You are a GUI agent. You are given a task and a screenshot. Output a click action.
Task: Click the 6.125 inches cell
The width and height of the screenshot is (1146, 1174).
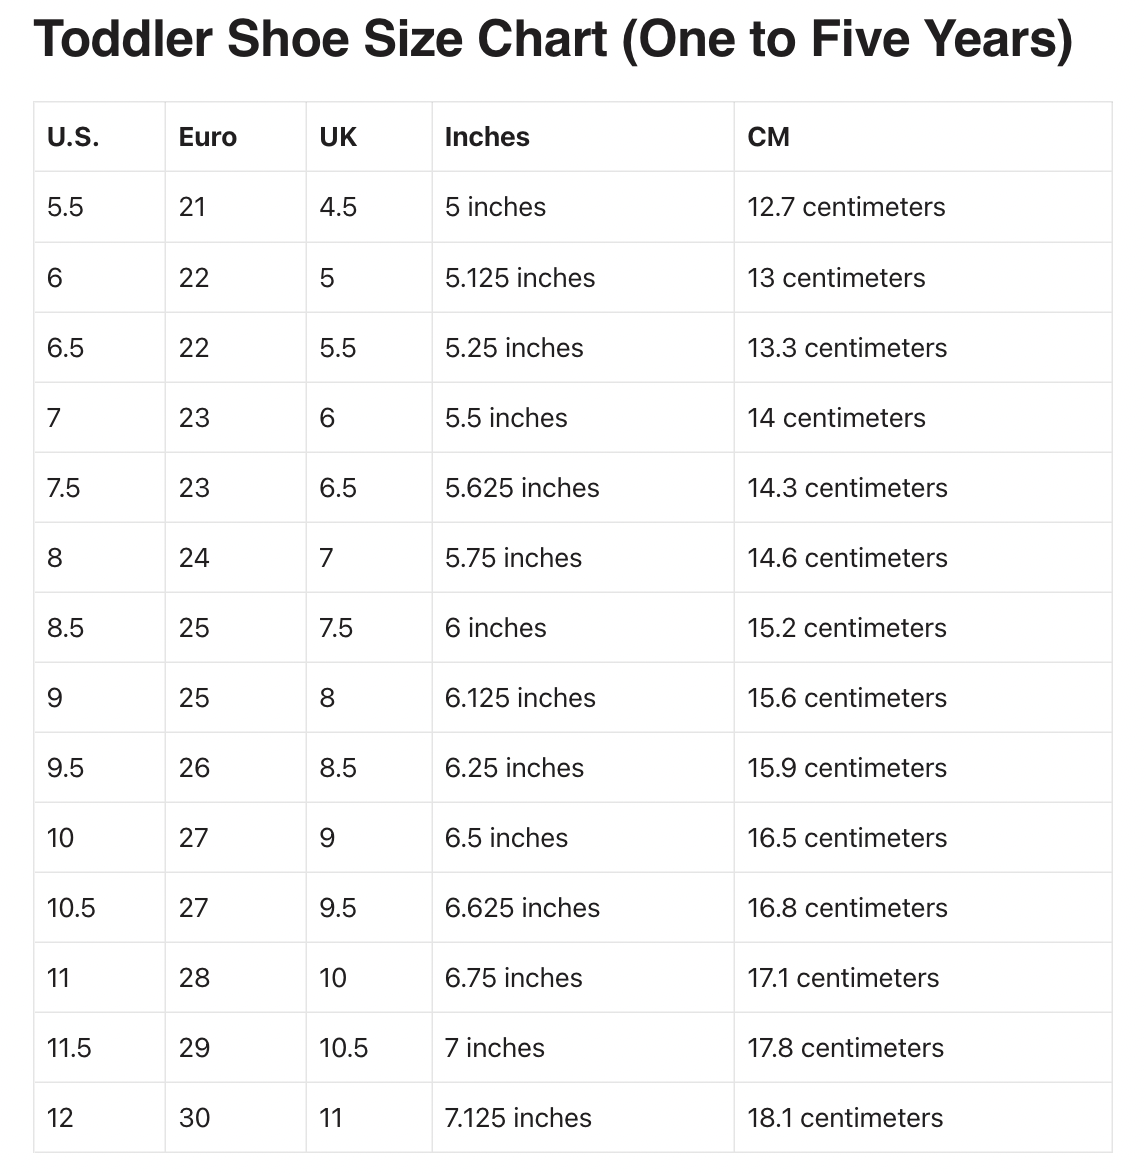[x=583, y=698]
